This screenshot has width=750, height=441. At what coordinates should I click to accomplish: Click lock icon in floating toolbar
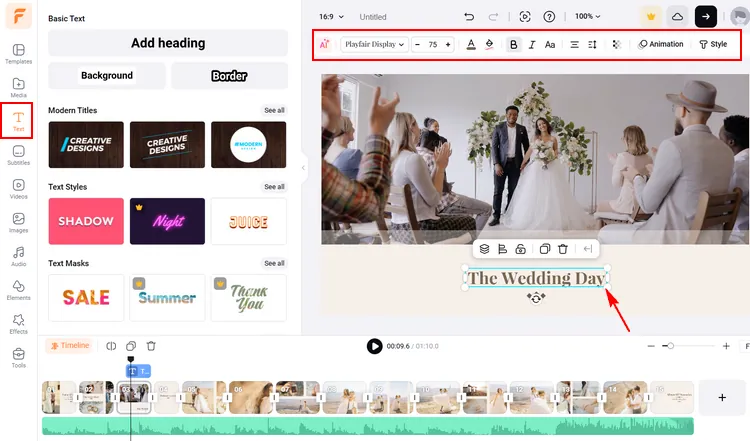(520, 249)
